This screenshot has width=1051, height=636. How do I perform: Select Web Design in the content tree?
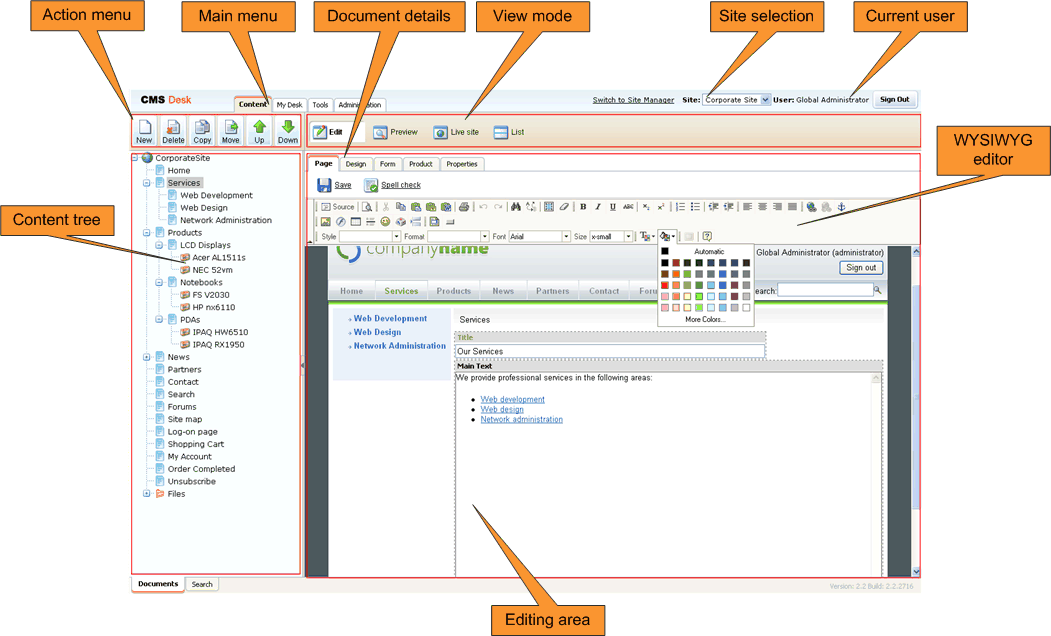[x=204, y=208]
